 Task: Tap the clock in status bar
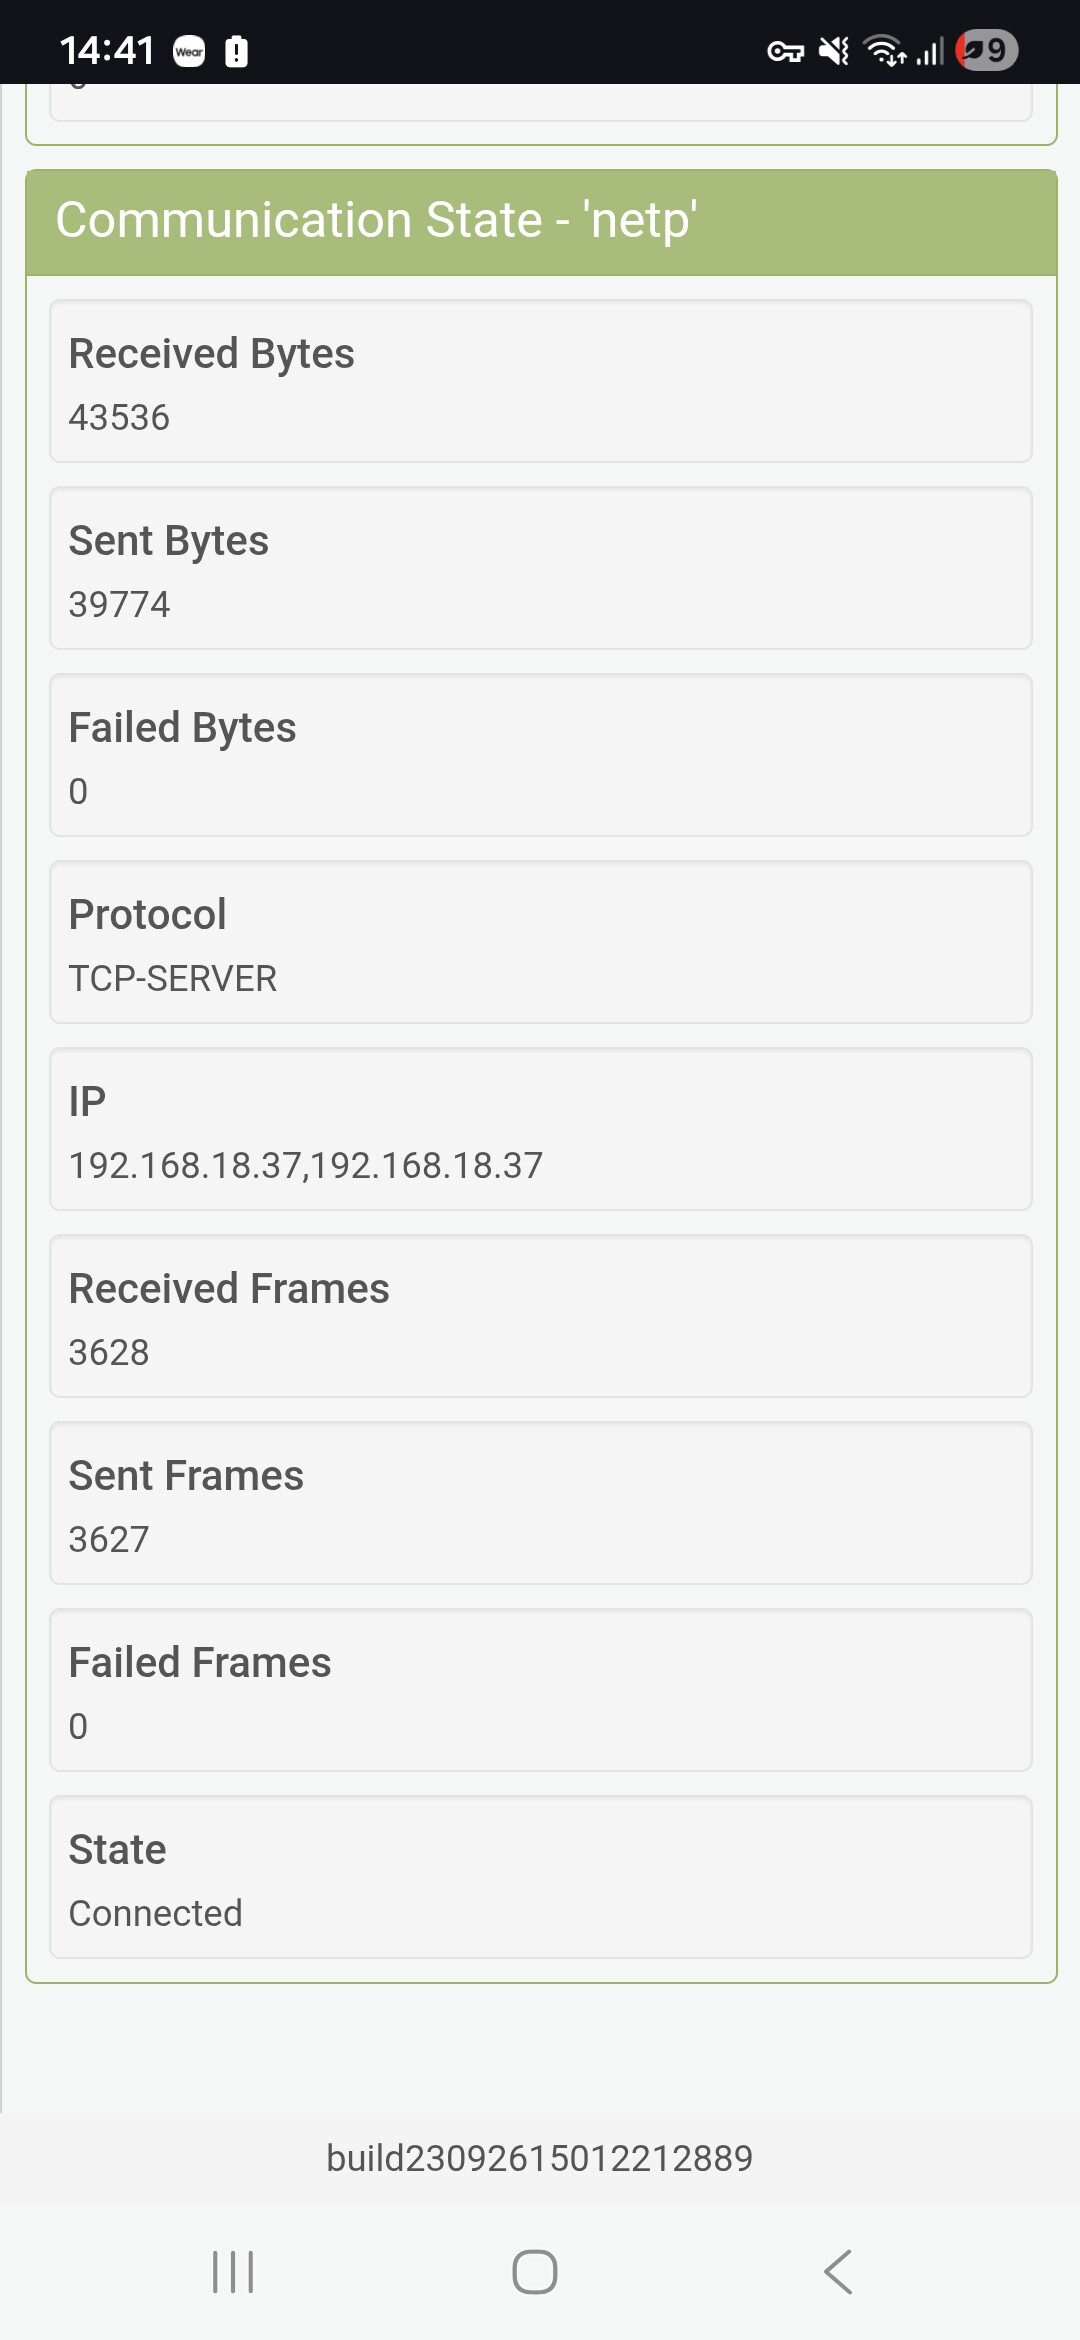tap(107, 51)
